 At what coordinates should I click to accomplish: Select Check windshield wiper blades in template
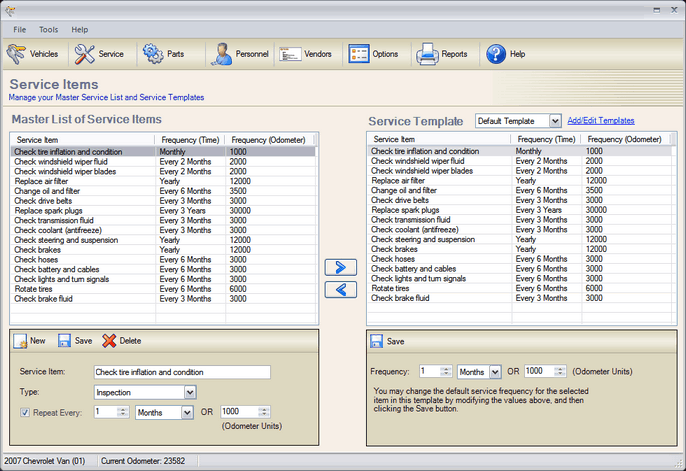tap(519, 171)
